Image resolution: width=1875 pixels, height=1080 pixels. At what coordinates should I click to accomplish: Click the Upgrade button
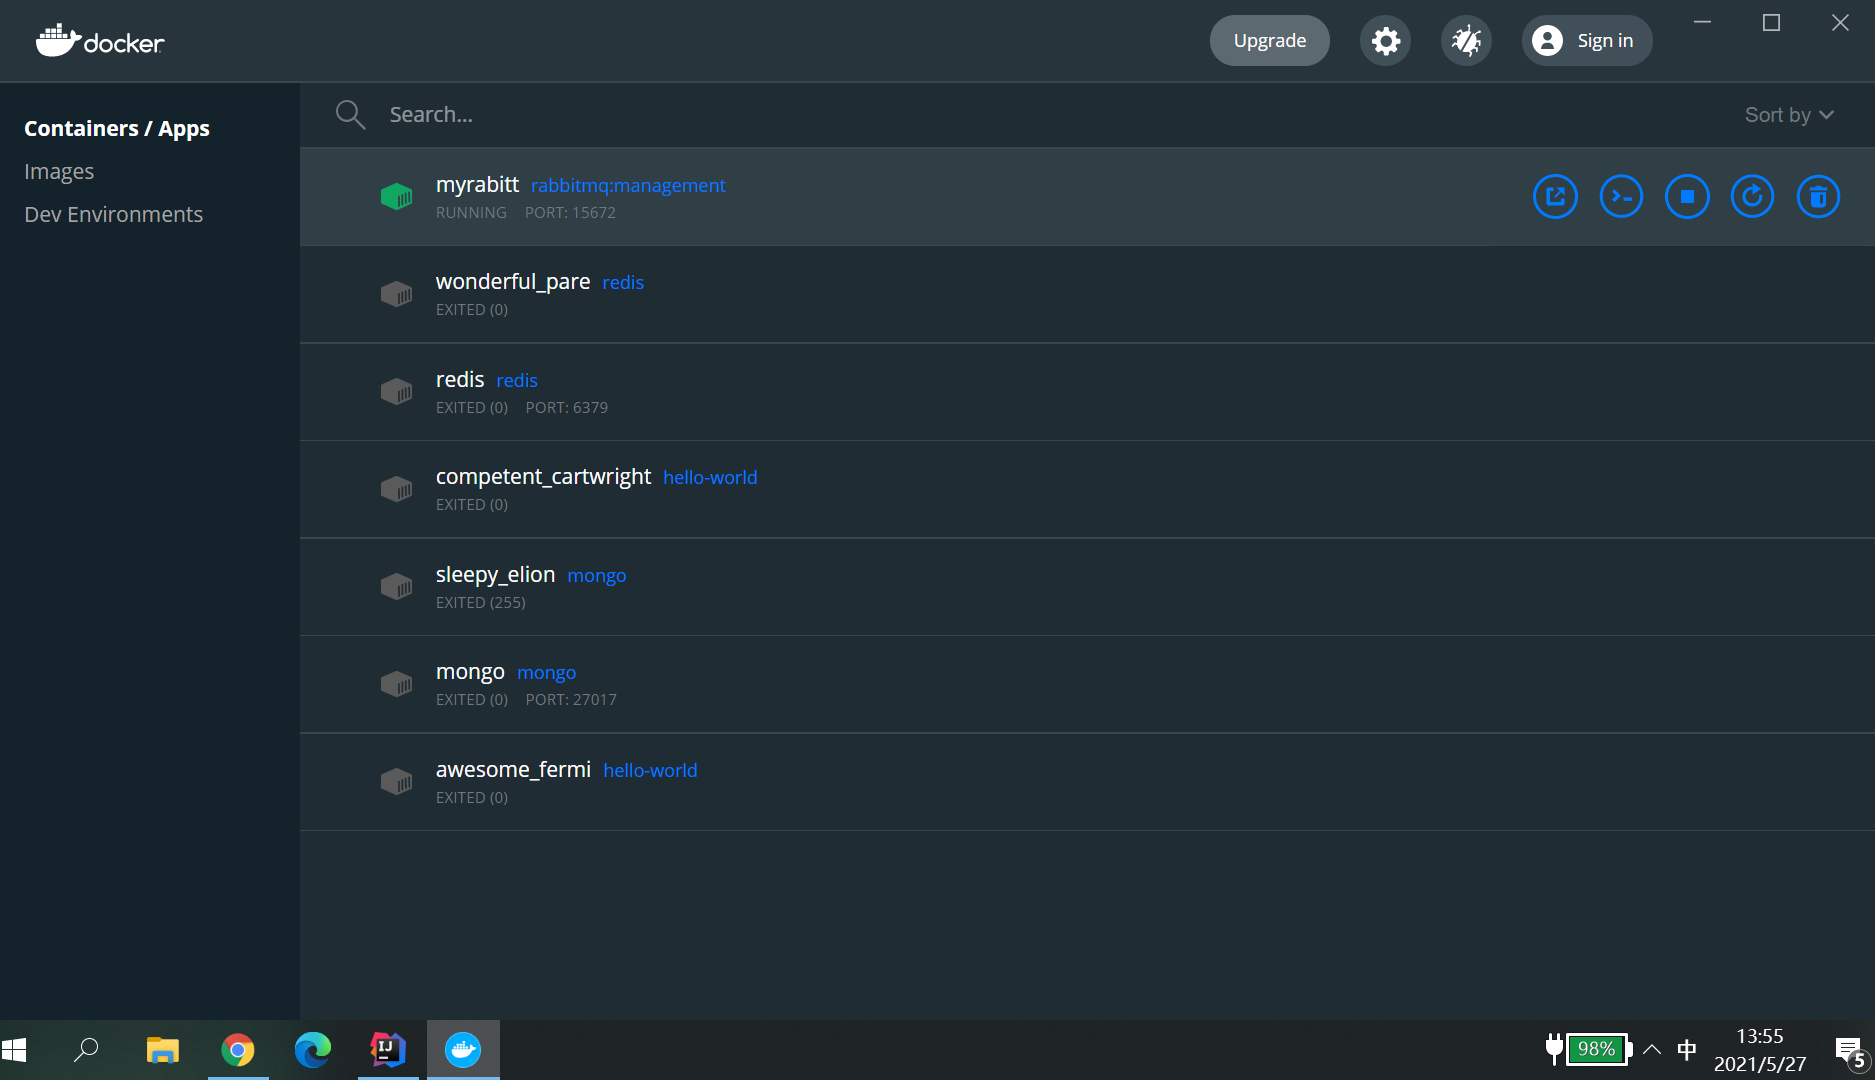click(1270, 41)
